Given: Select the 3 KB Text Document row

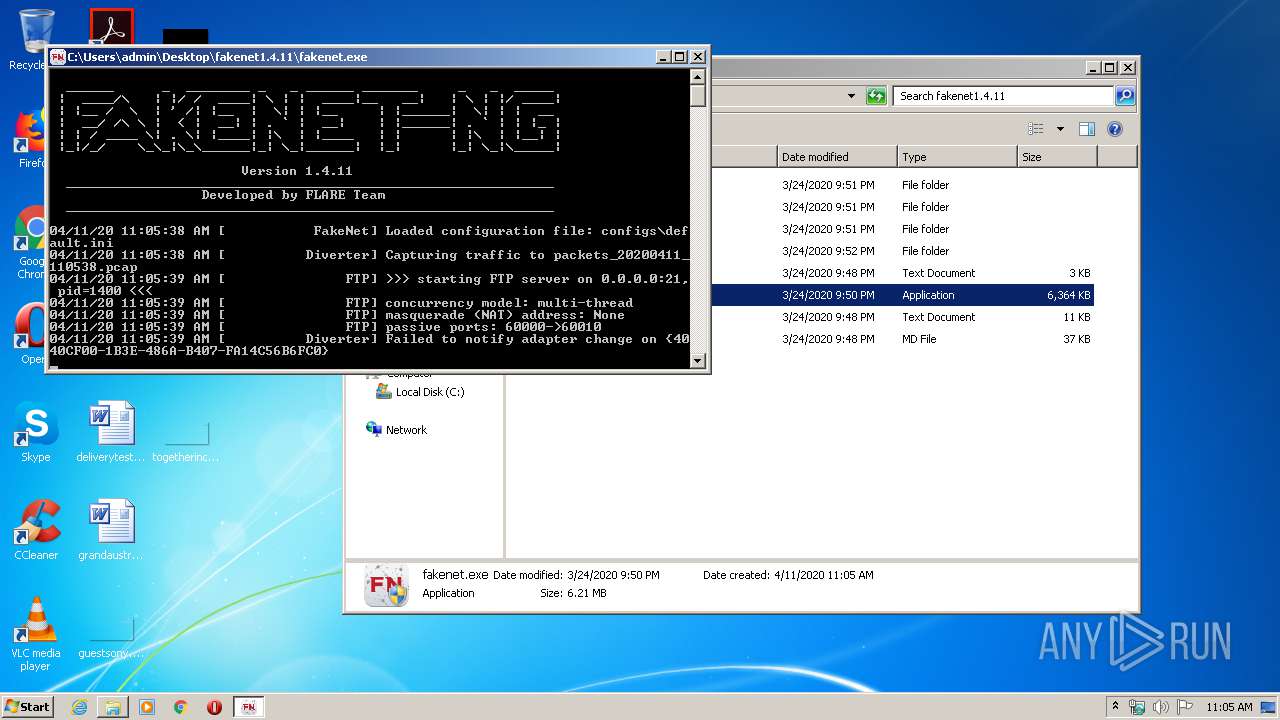Looking at the screenshot, I should coord(902,273).
